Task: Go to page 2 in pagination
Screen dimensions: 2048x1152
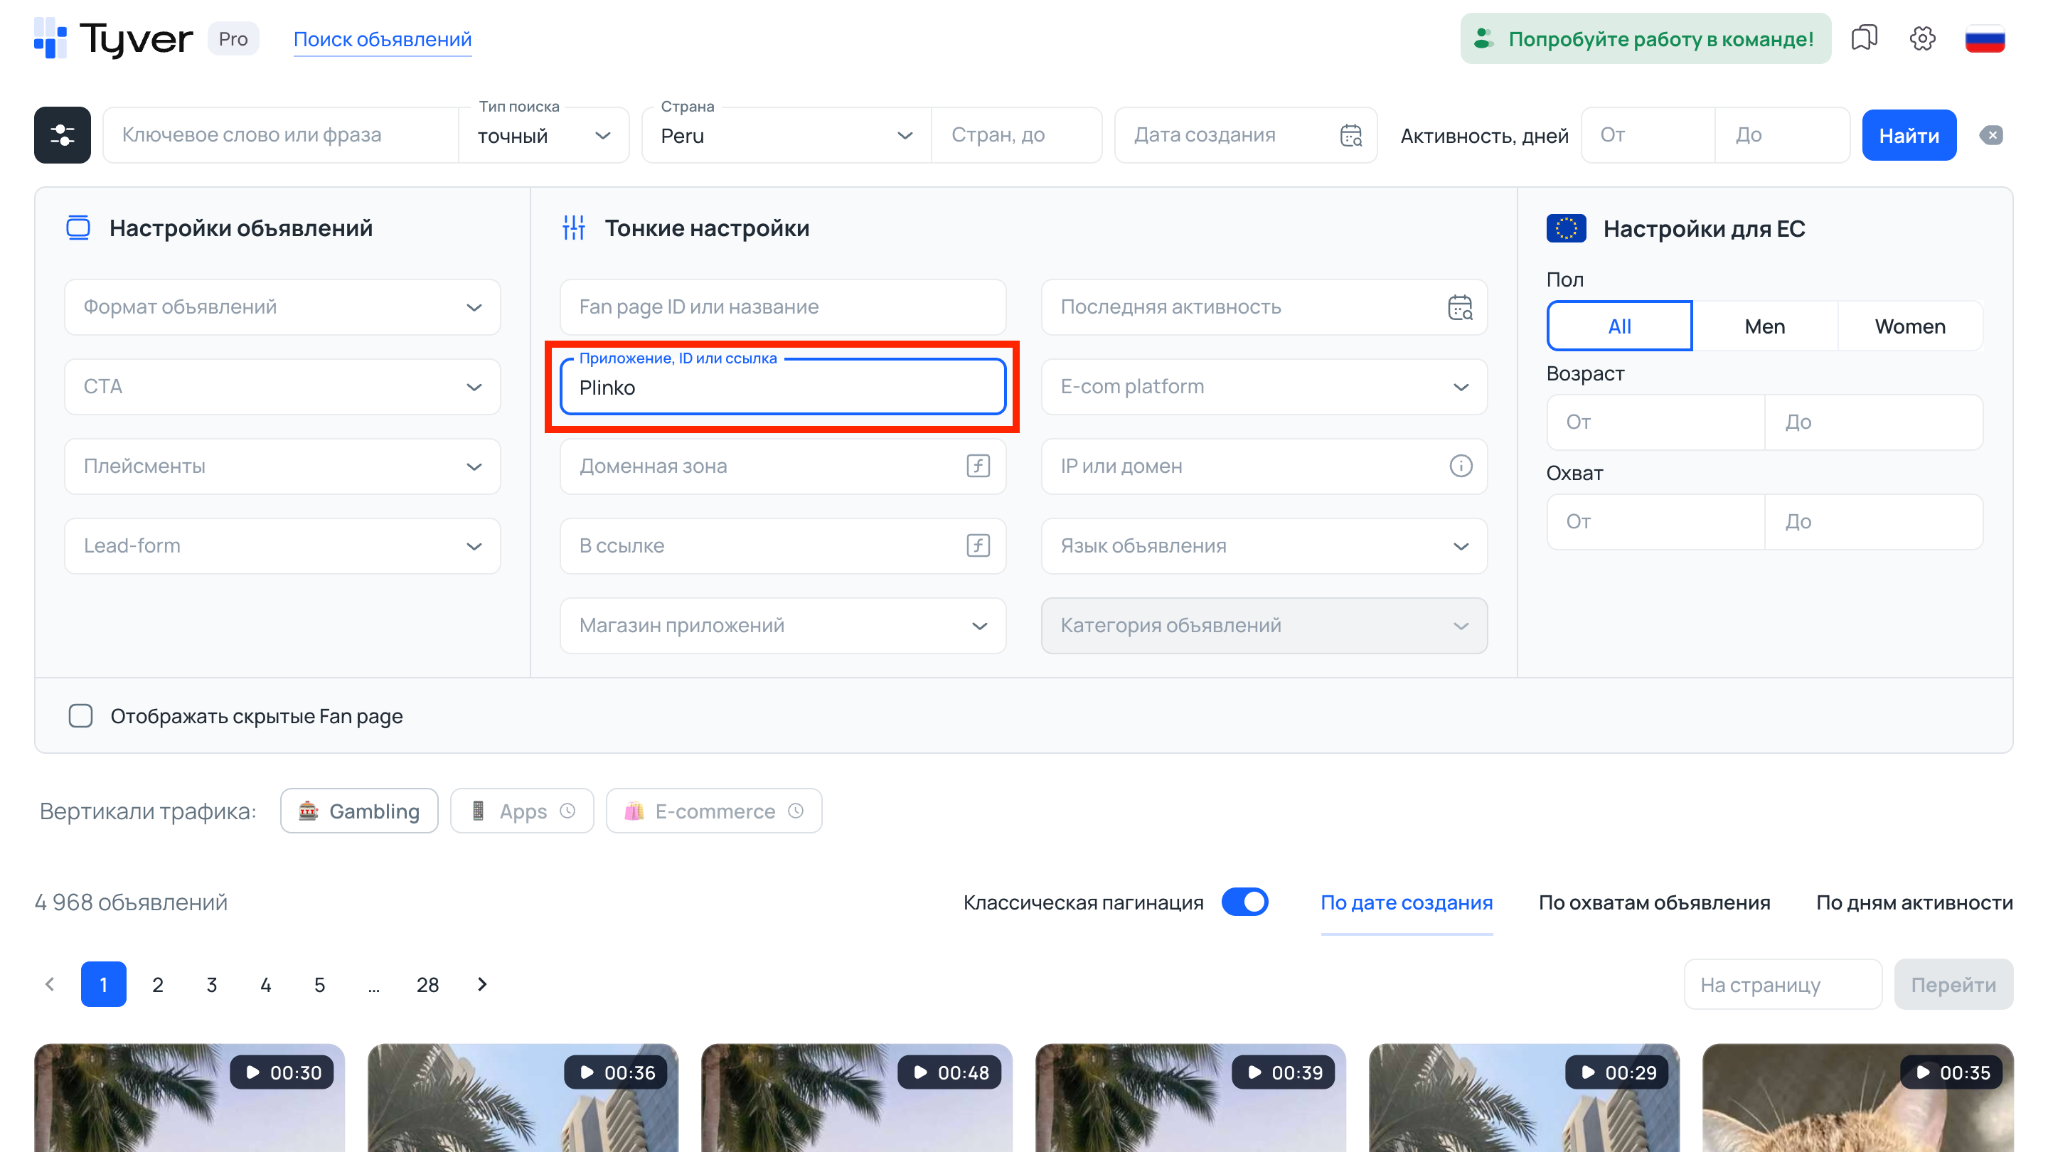Action: 157,984
